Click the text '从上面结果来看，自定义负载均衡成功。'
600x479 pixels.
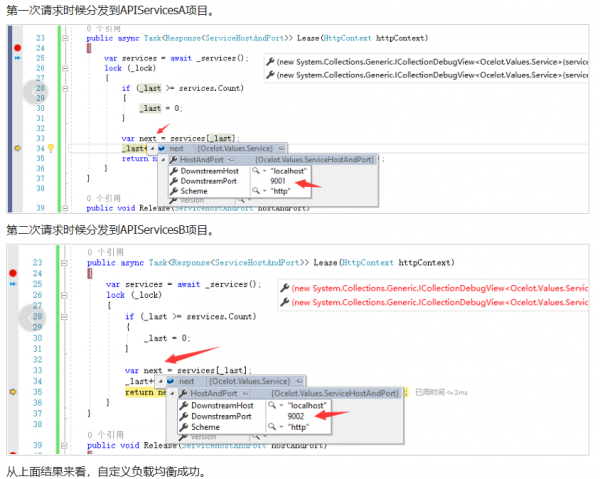(106, 471)
